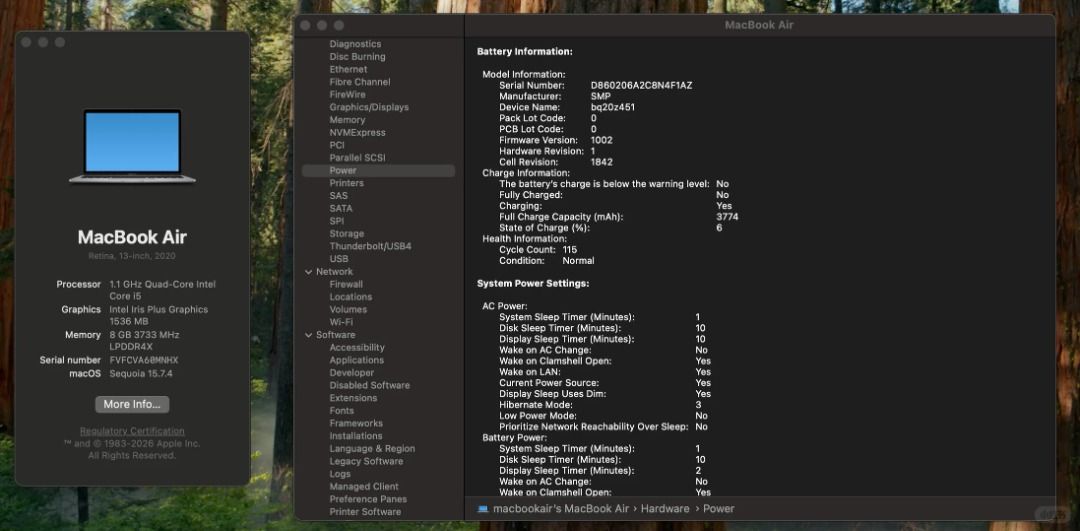Click the computer icon in path bar
Viewport: 1080px width, 531px height.
483,509
